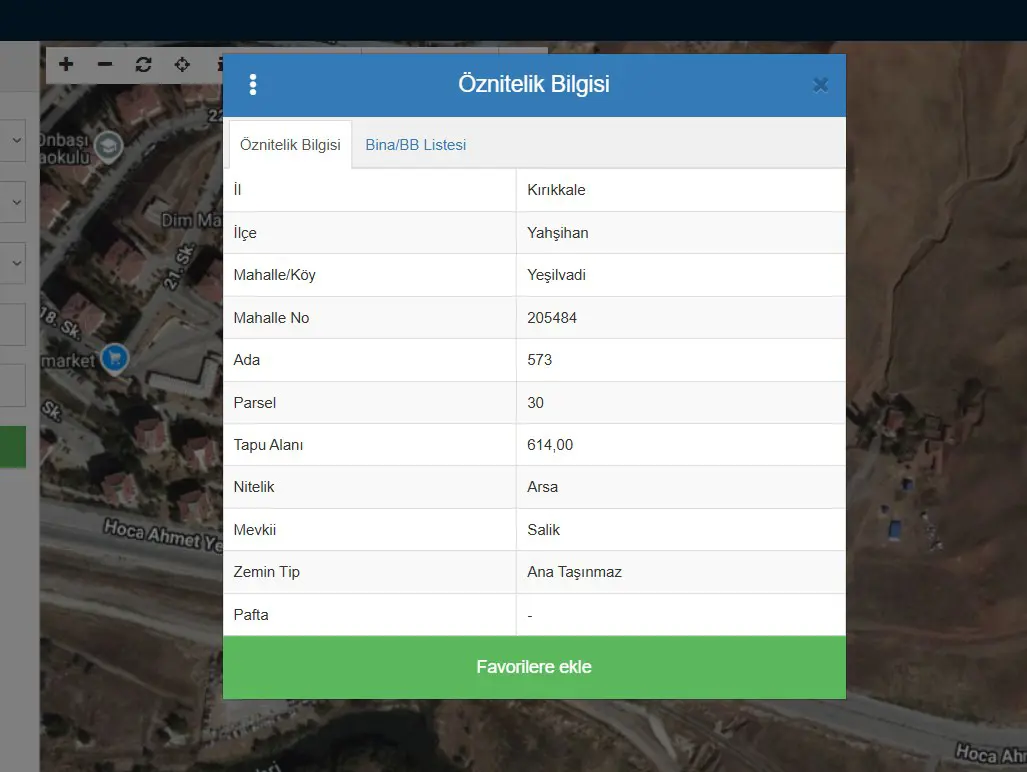Click the Nitelik value Arsa
The image size is (1027, 772).
coord(542,487)
